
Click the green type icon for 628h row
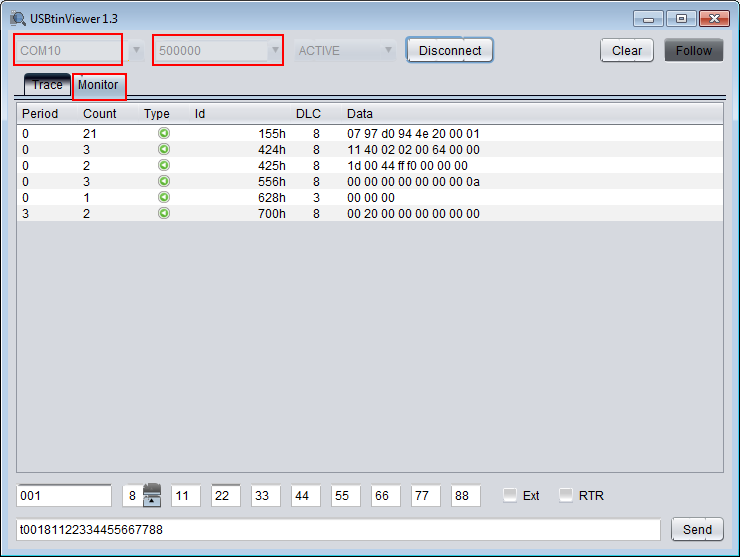pos(164,197)
